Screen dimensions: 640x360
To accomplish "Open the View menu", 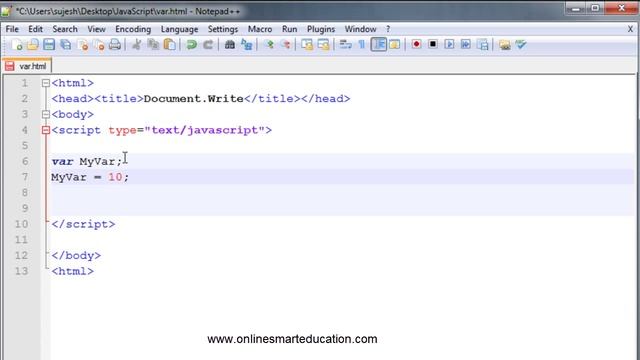I will (x=96, y=29).
